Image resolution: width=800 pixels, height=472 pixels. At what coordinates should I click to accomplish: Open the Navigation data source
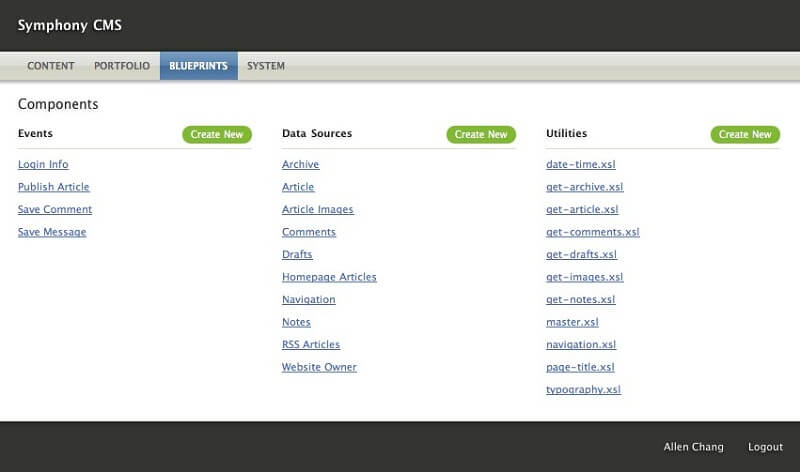coord(309,300)
